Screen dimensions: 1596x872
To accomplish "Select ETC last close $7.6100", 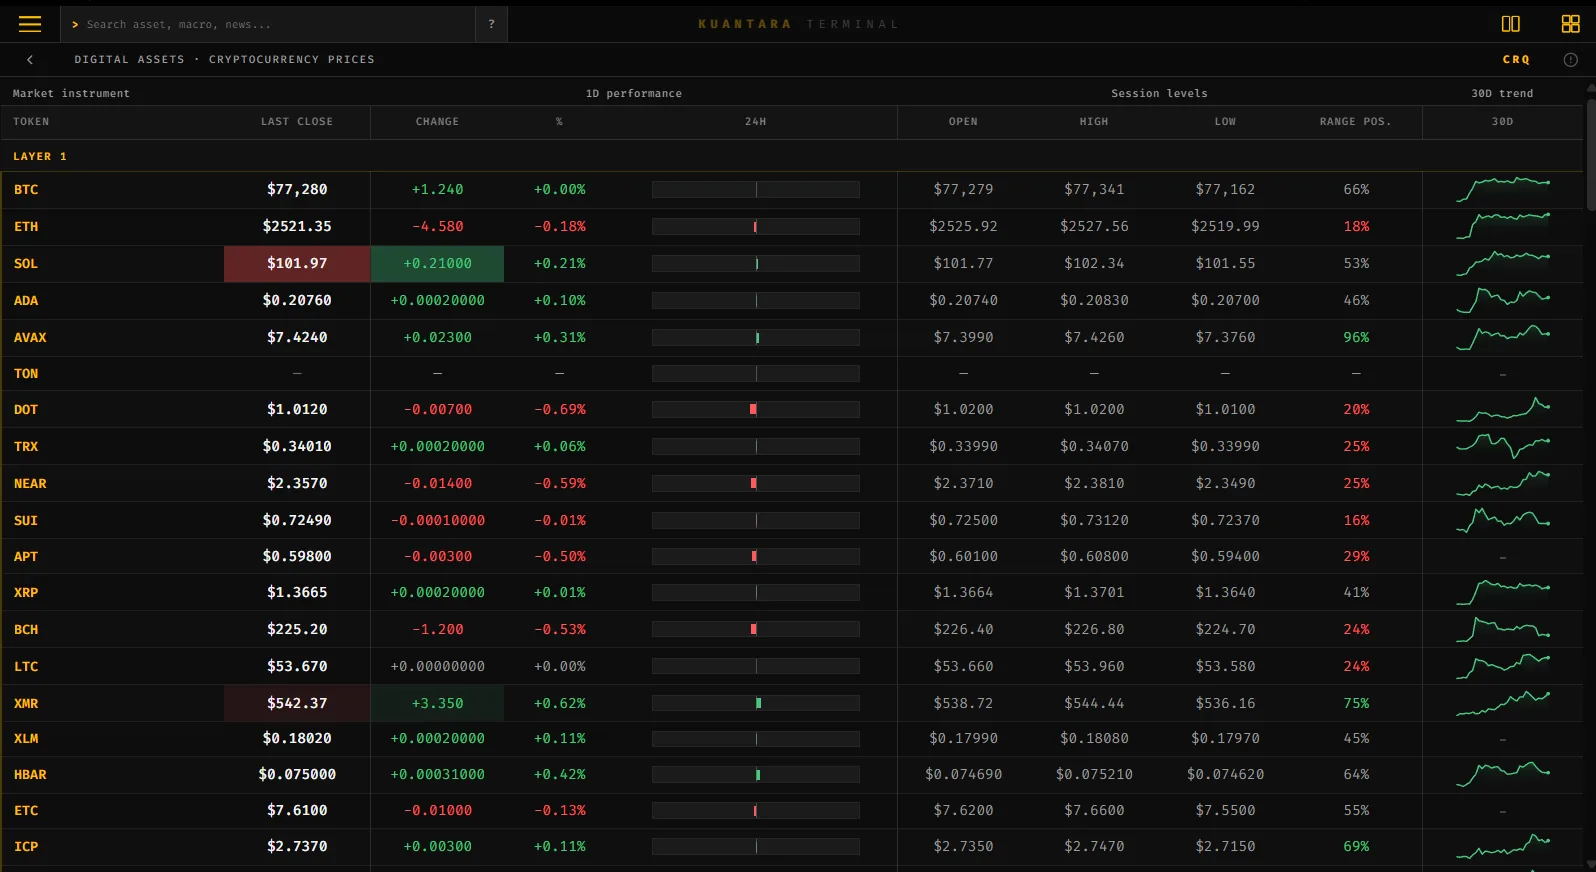I will point(297,811).
